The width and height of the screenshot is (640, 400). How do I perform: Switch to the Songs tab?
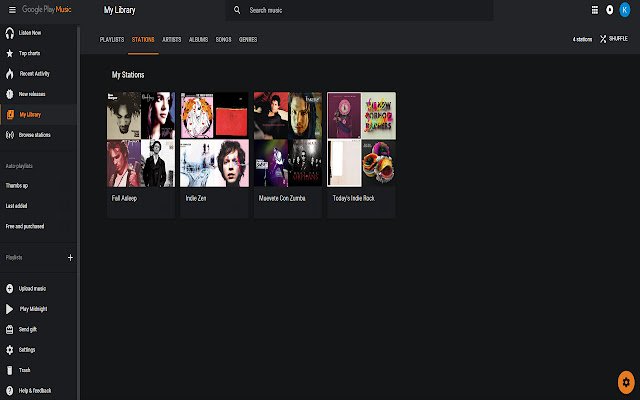tap(223, 40)
